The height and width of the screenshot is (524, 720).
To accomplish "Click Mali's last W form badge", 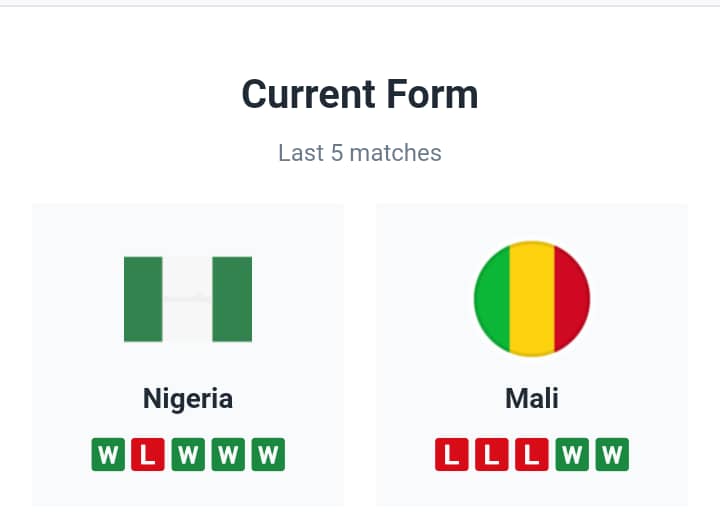I will [x=612, y=455].
